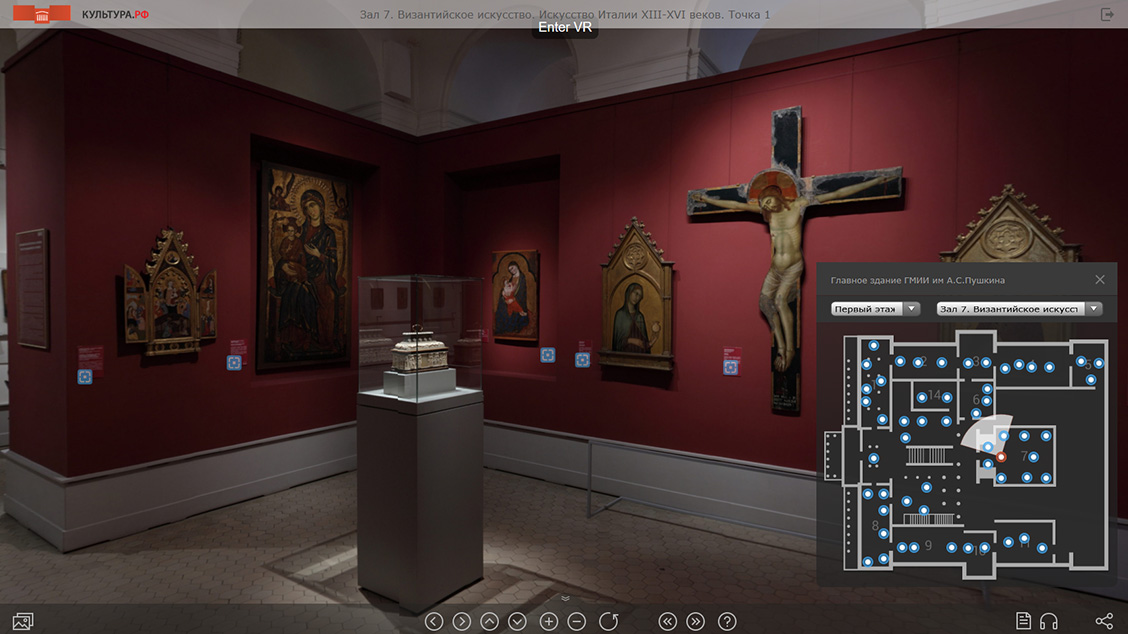Click the red current-position marker on the map
Image resolution: width=1128 pixels, height=634 pixels.
tap(1001, 457)
